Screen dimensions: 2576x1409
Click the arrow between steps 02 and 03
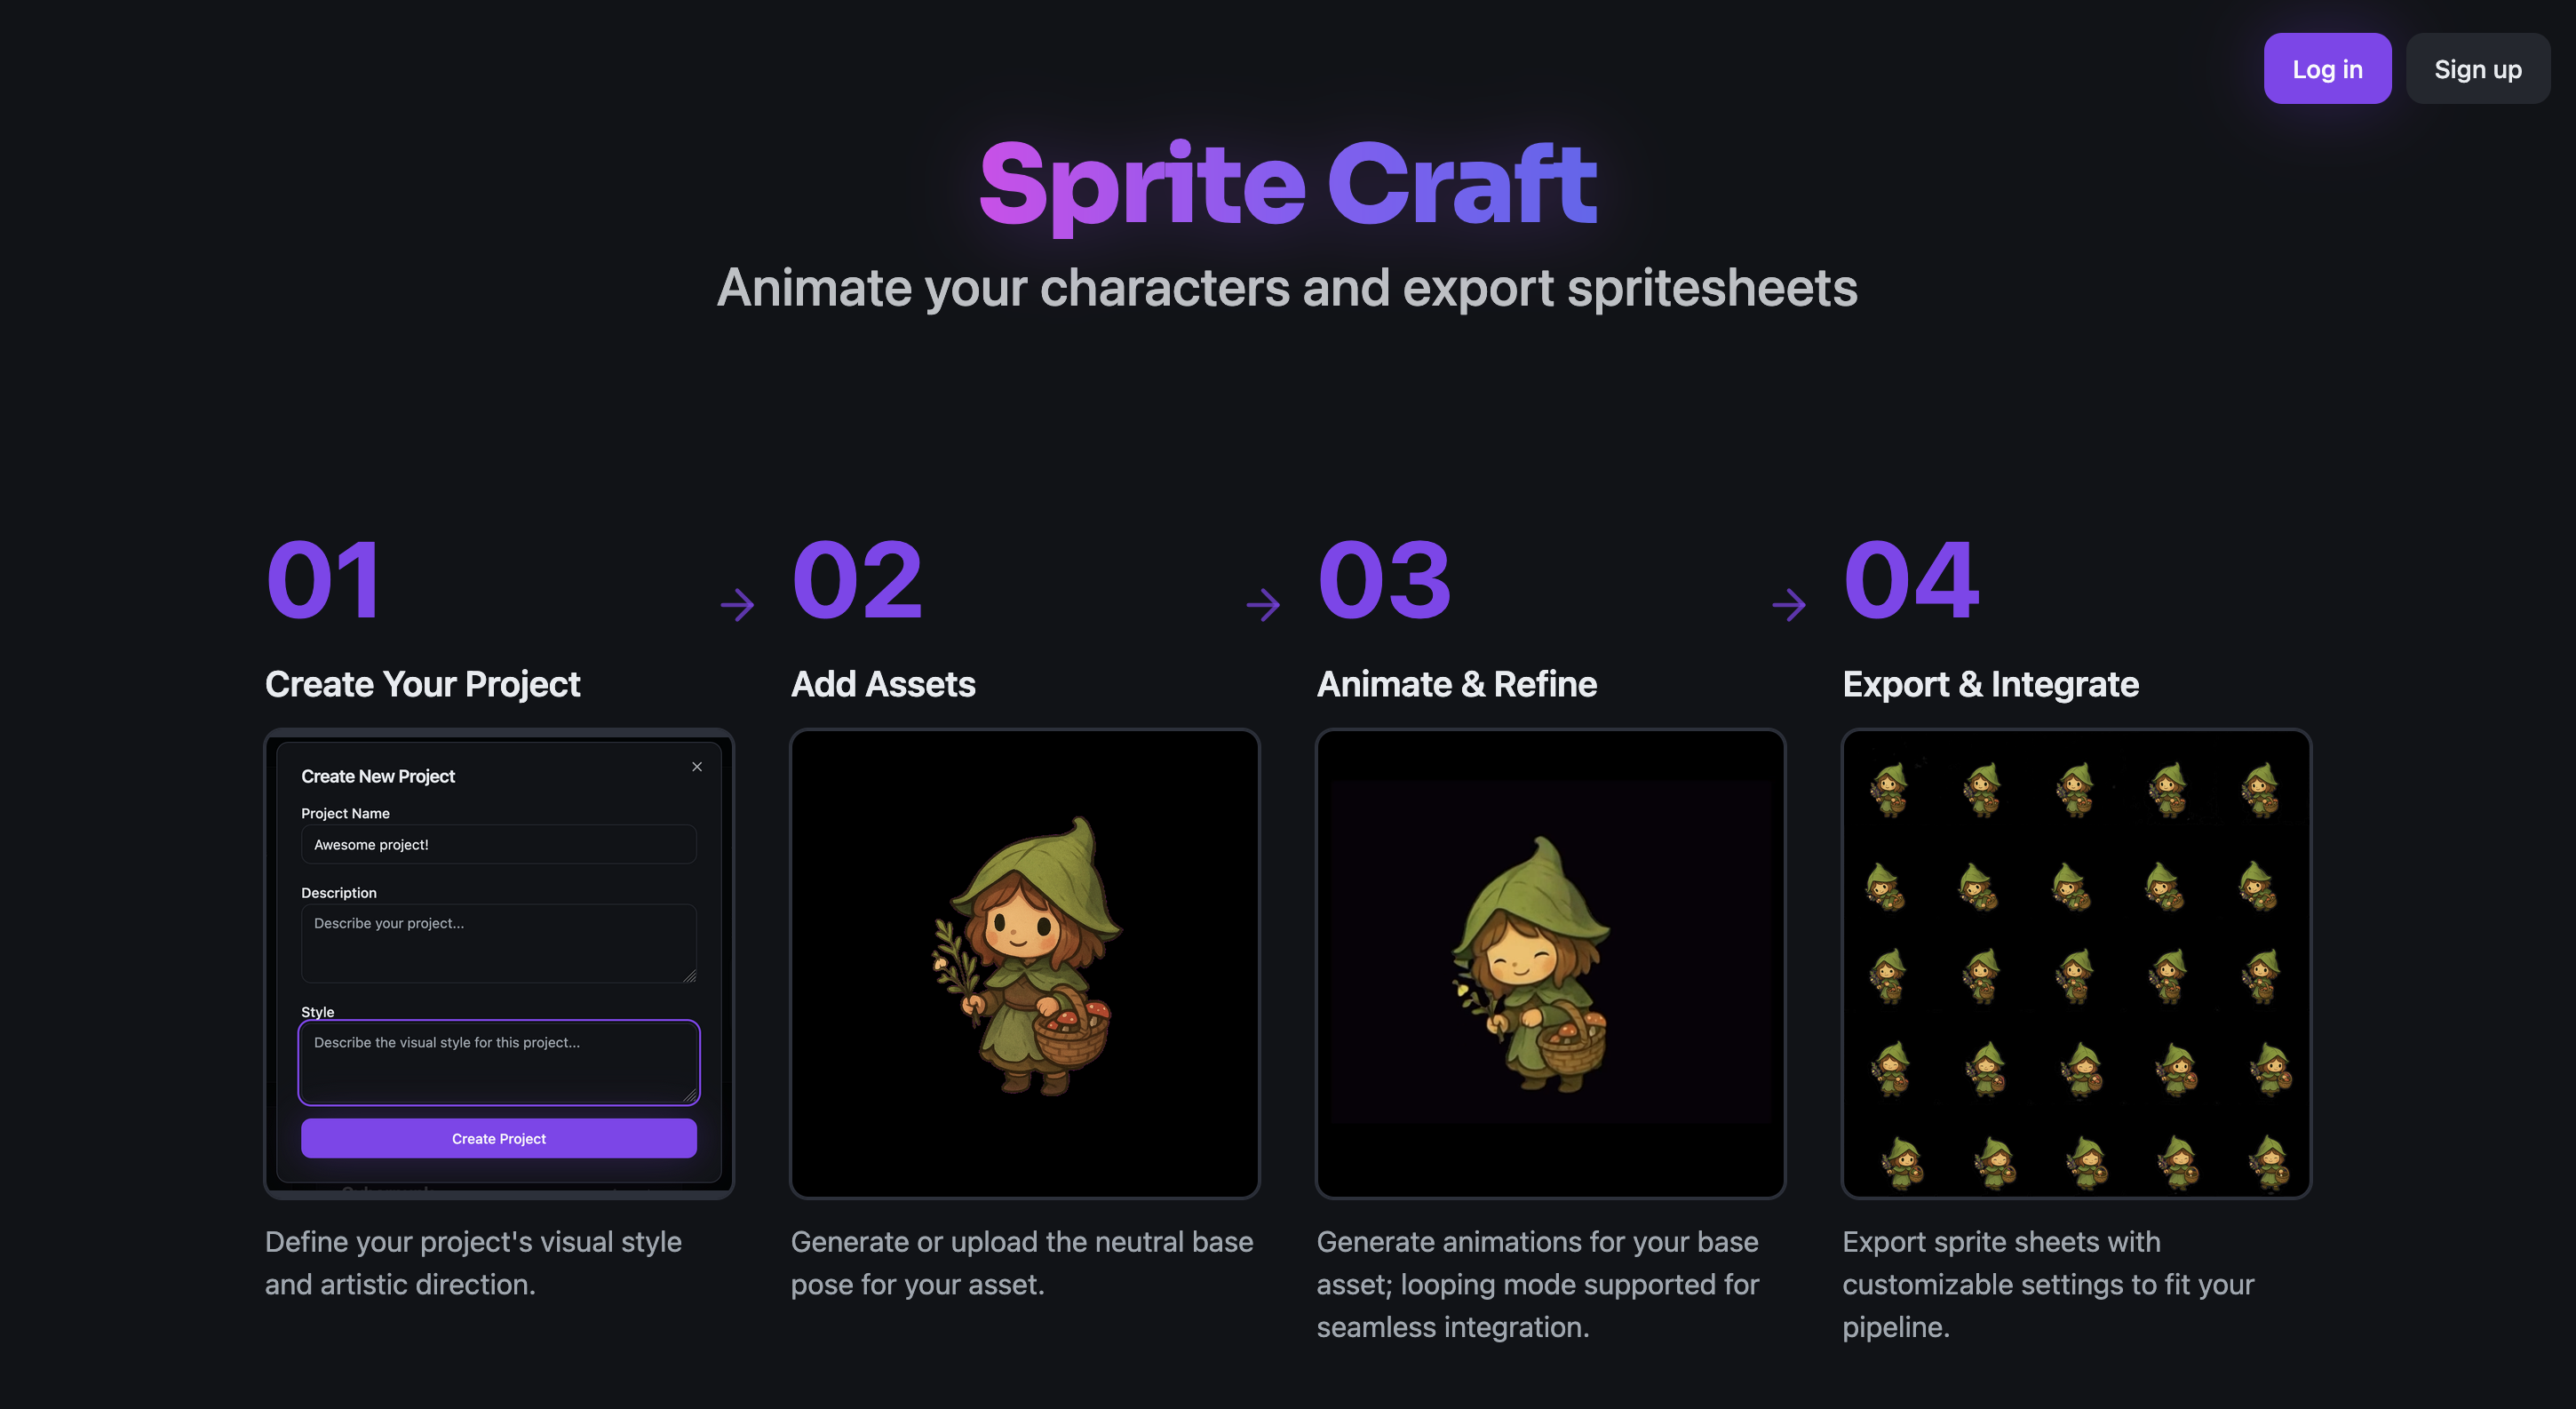[x=1264, y=605]
